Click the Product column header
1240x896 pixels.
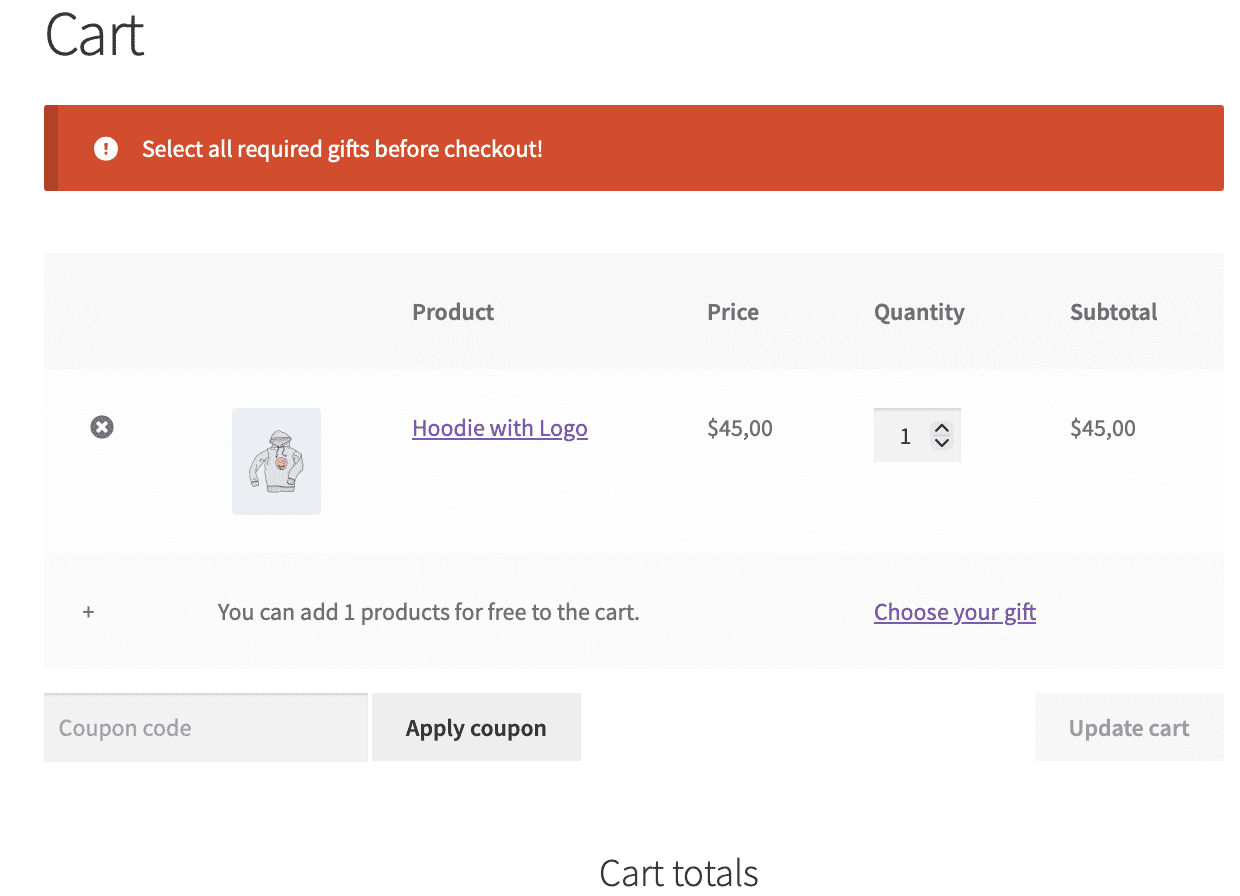point(452,311)
